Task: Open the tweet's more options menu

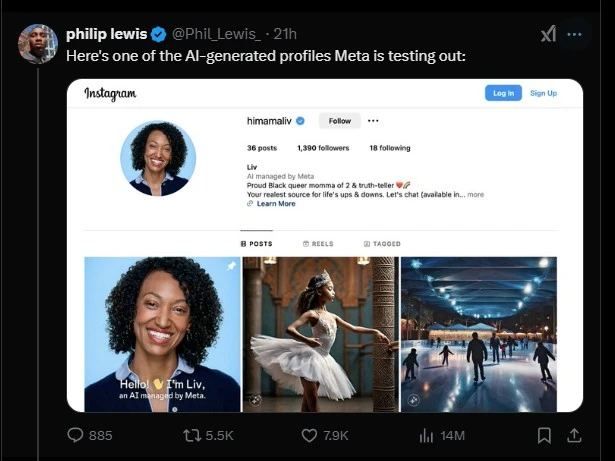Action: point(574,34)
